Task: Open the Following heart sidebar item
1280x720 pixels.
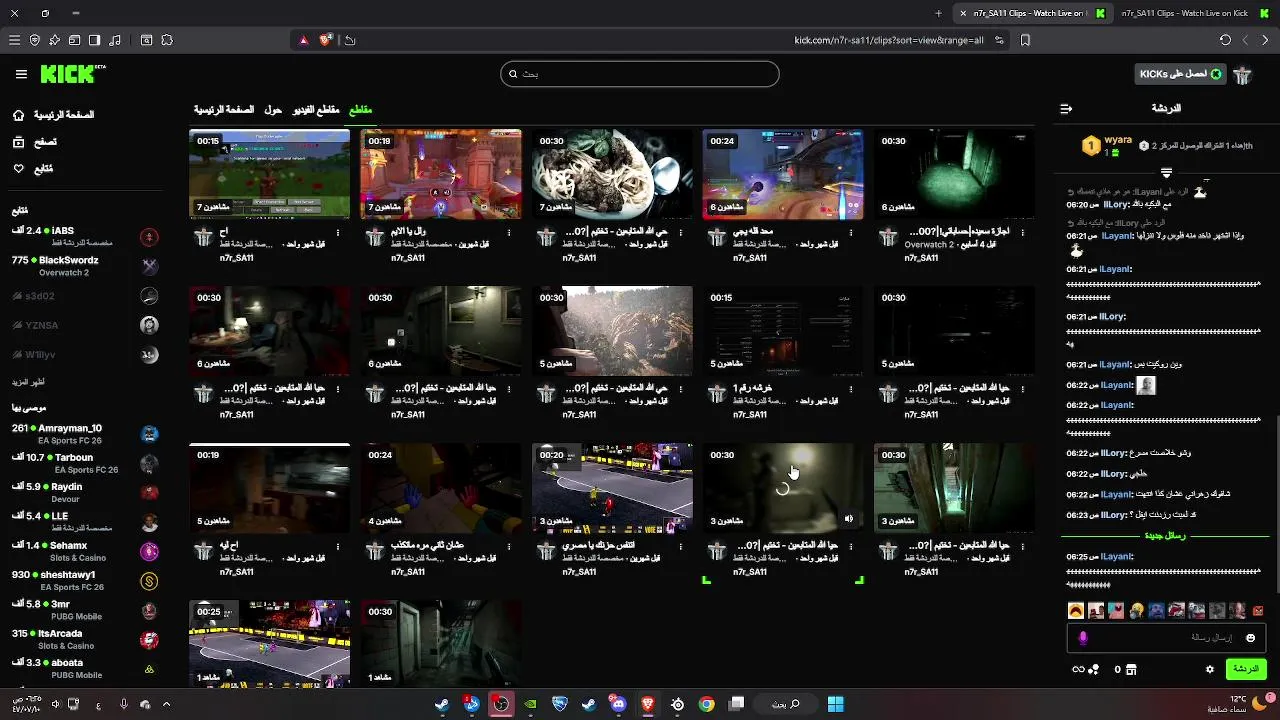Action: 33,169
